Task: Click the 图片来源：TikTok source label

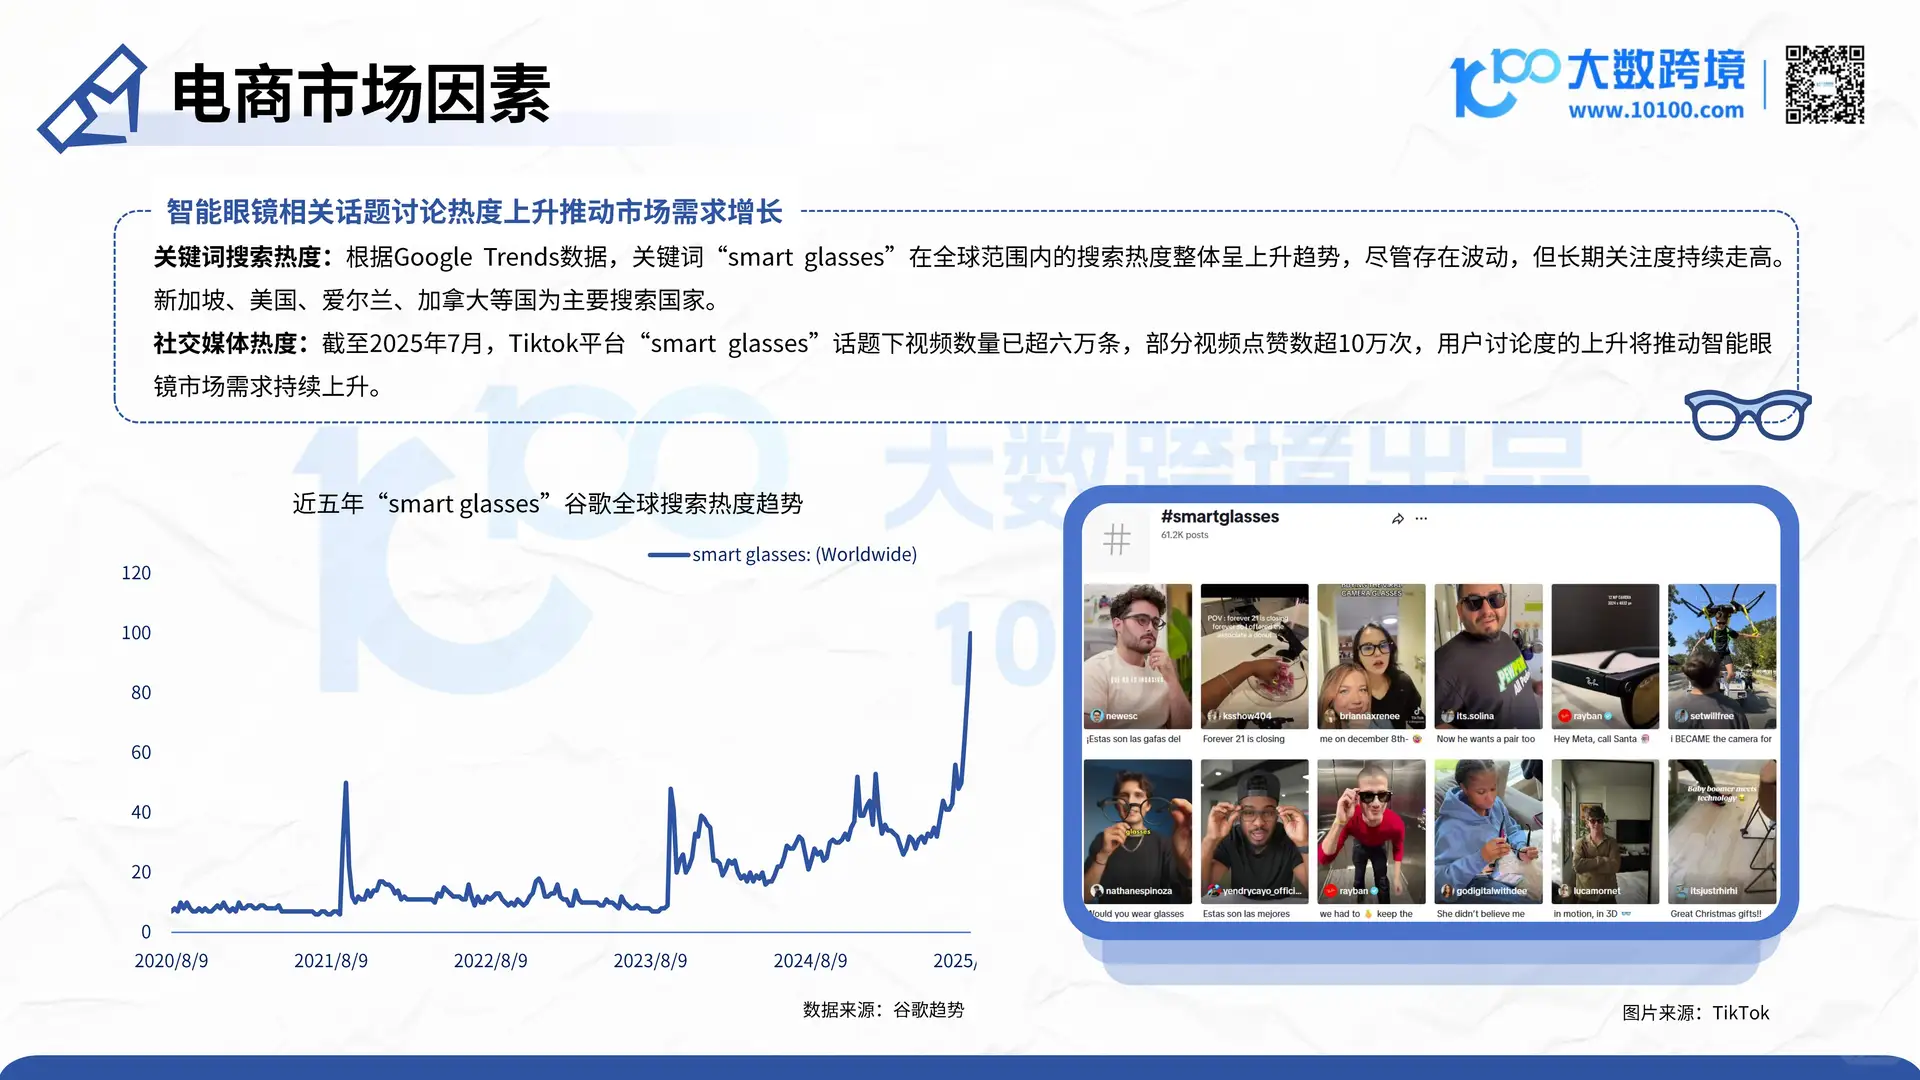Action: [1695, 1013]
